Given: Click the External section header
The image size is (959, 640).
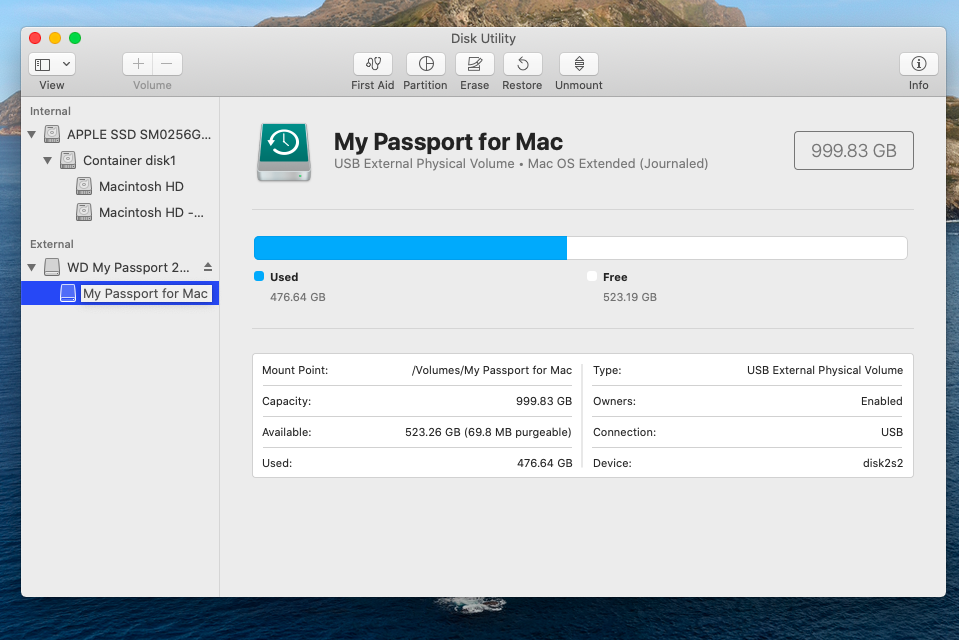Looking at the screenshot, I should point(51,244).
